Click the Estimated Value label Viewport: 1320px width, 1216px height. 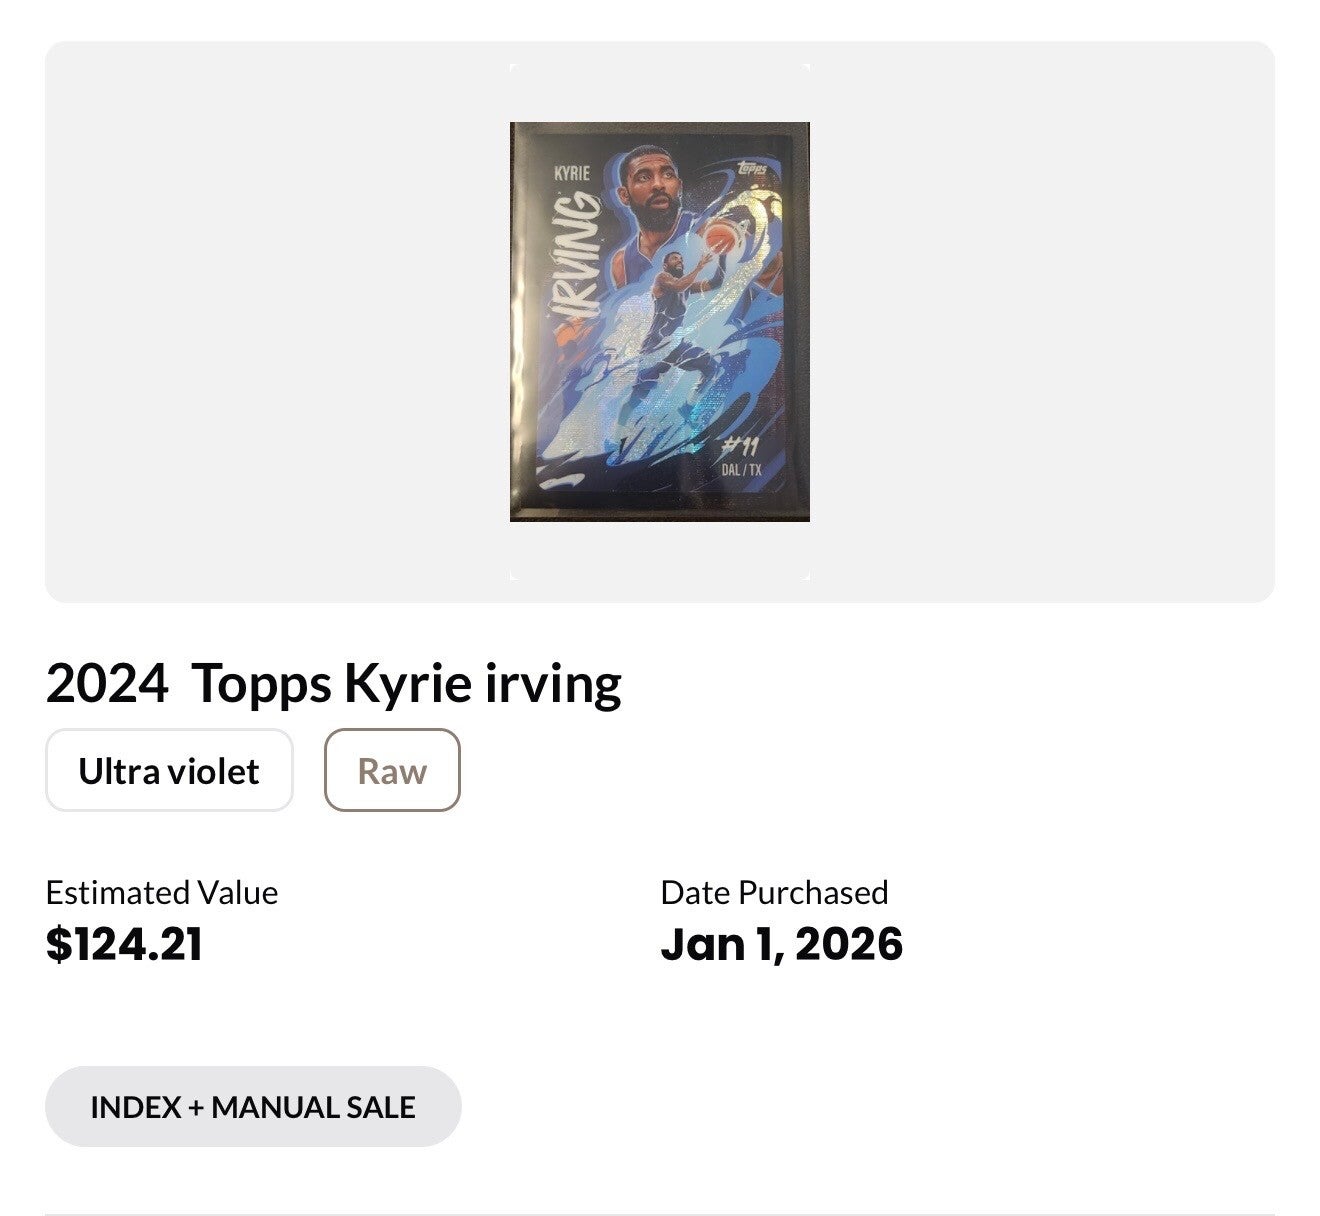pos(162,892)
